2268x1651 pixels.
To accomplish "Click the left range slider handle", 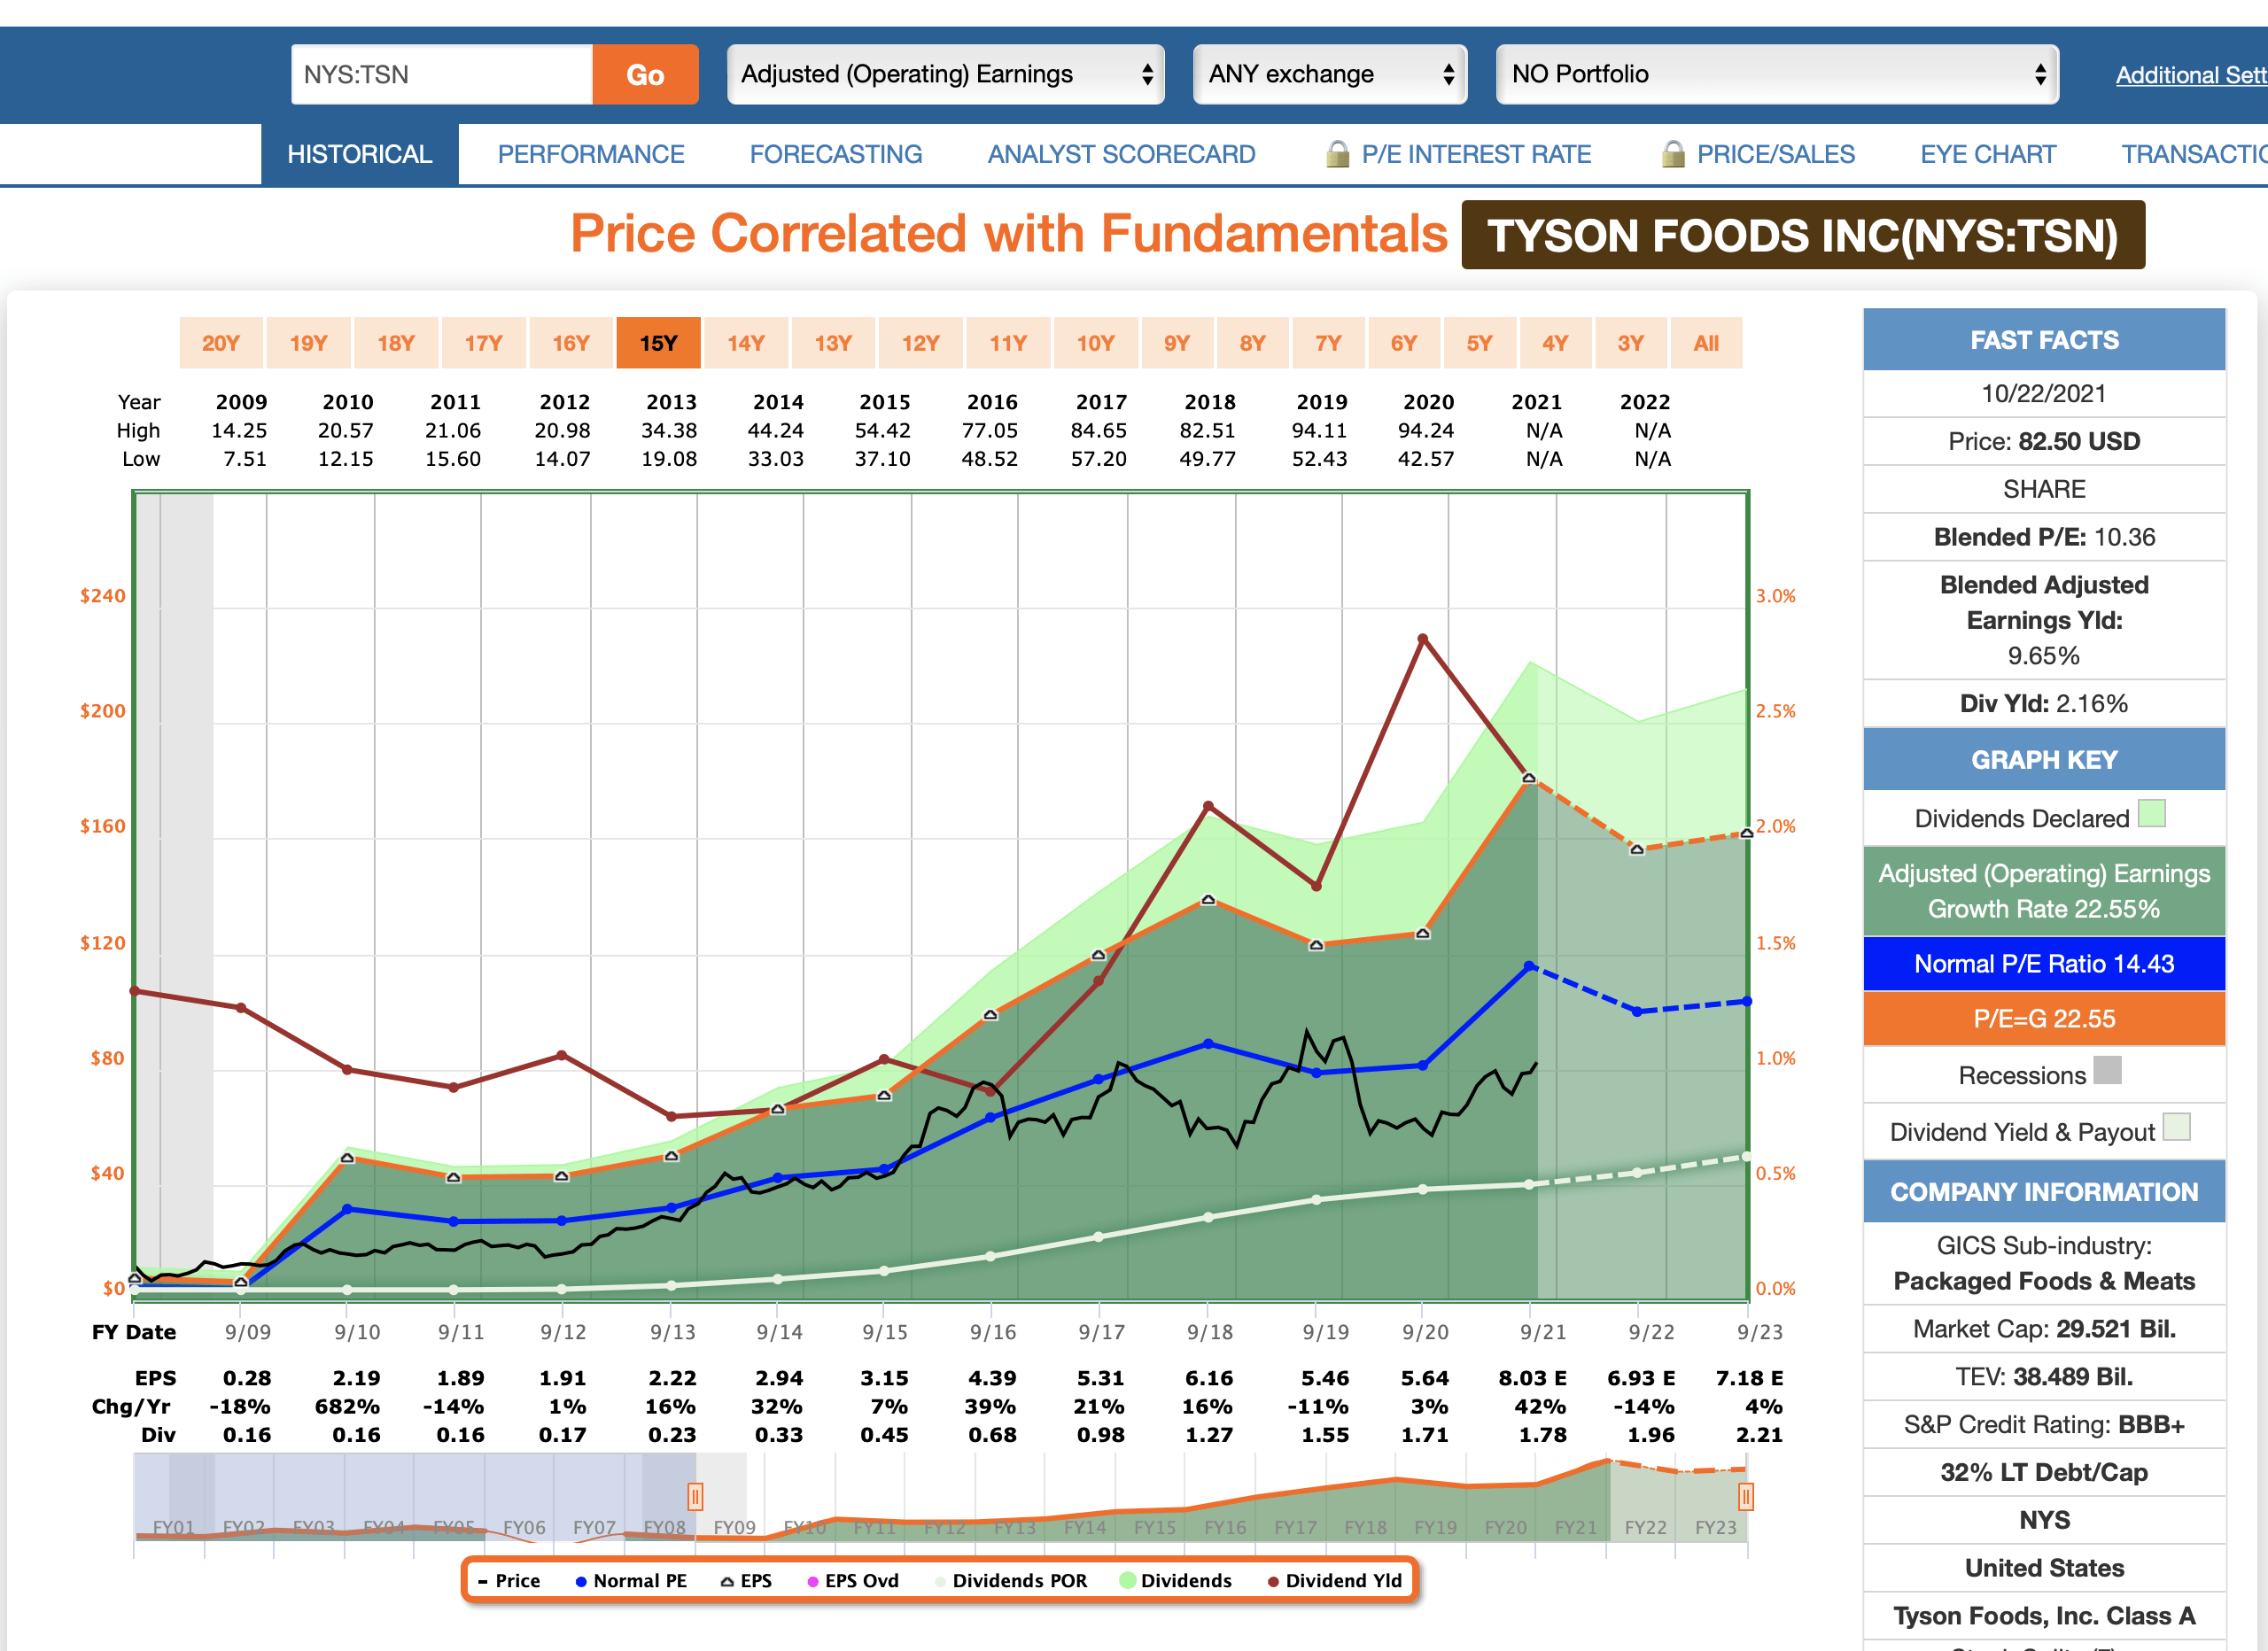I will 695,1496.
